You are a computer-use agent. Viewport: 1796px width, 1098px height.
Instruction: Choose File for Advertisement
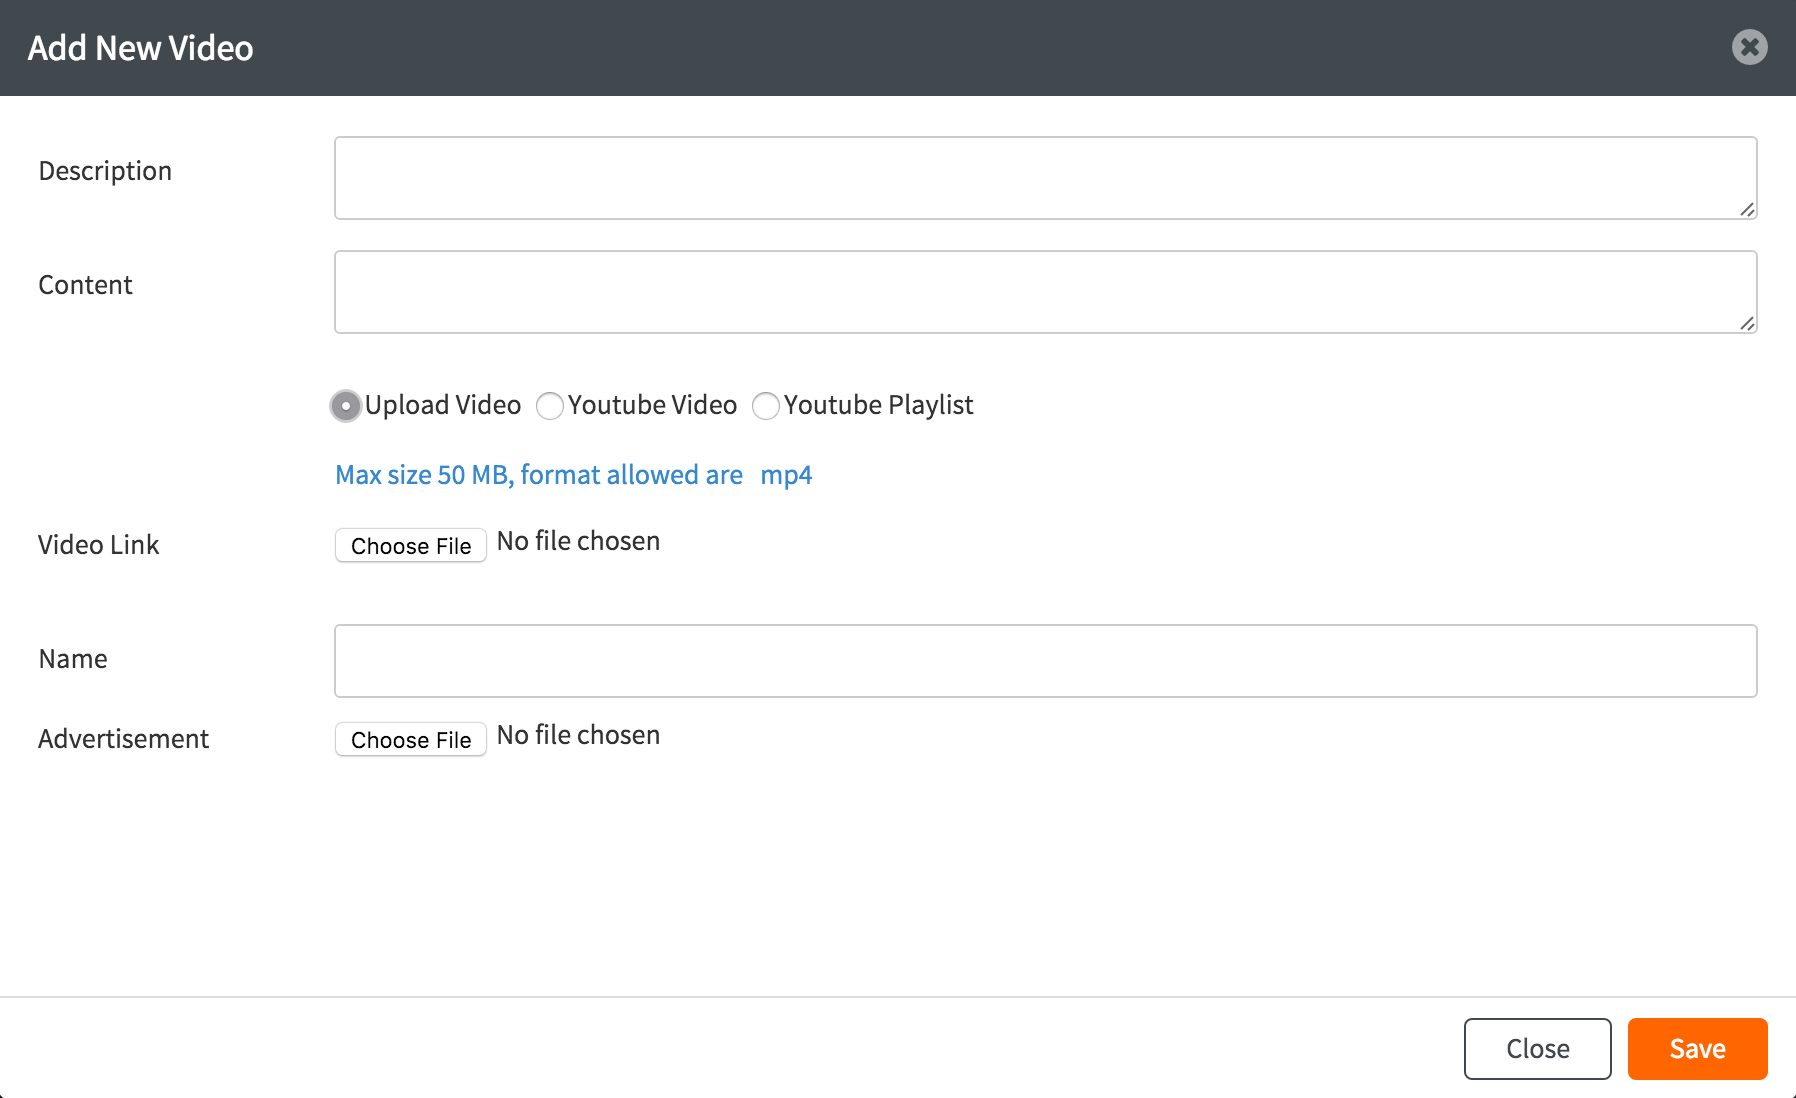(x=411, y=739)
